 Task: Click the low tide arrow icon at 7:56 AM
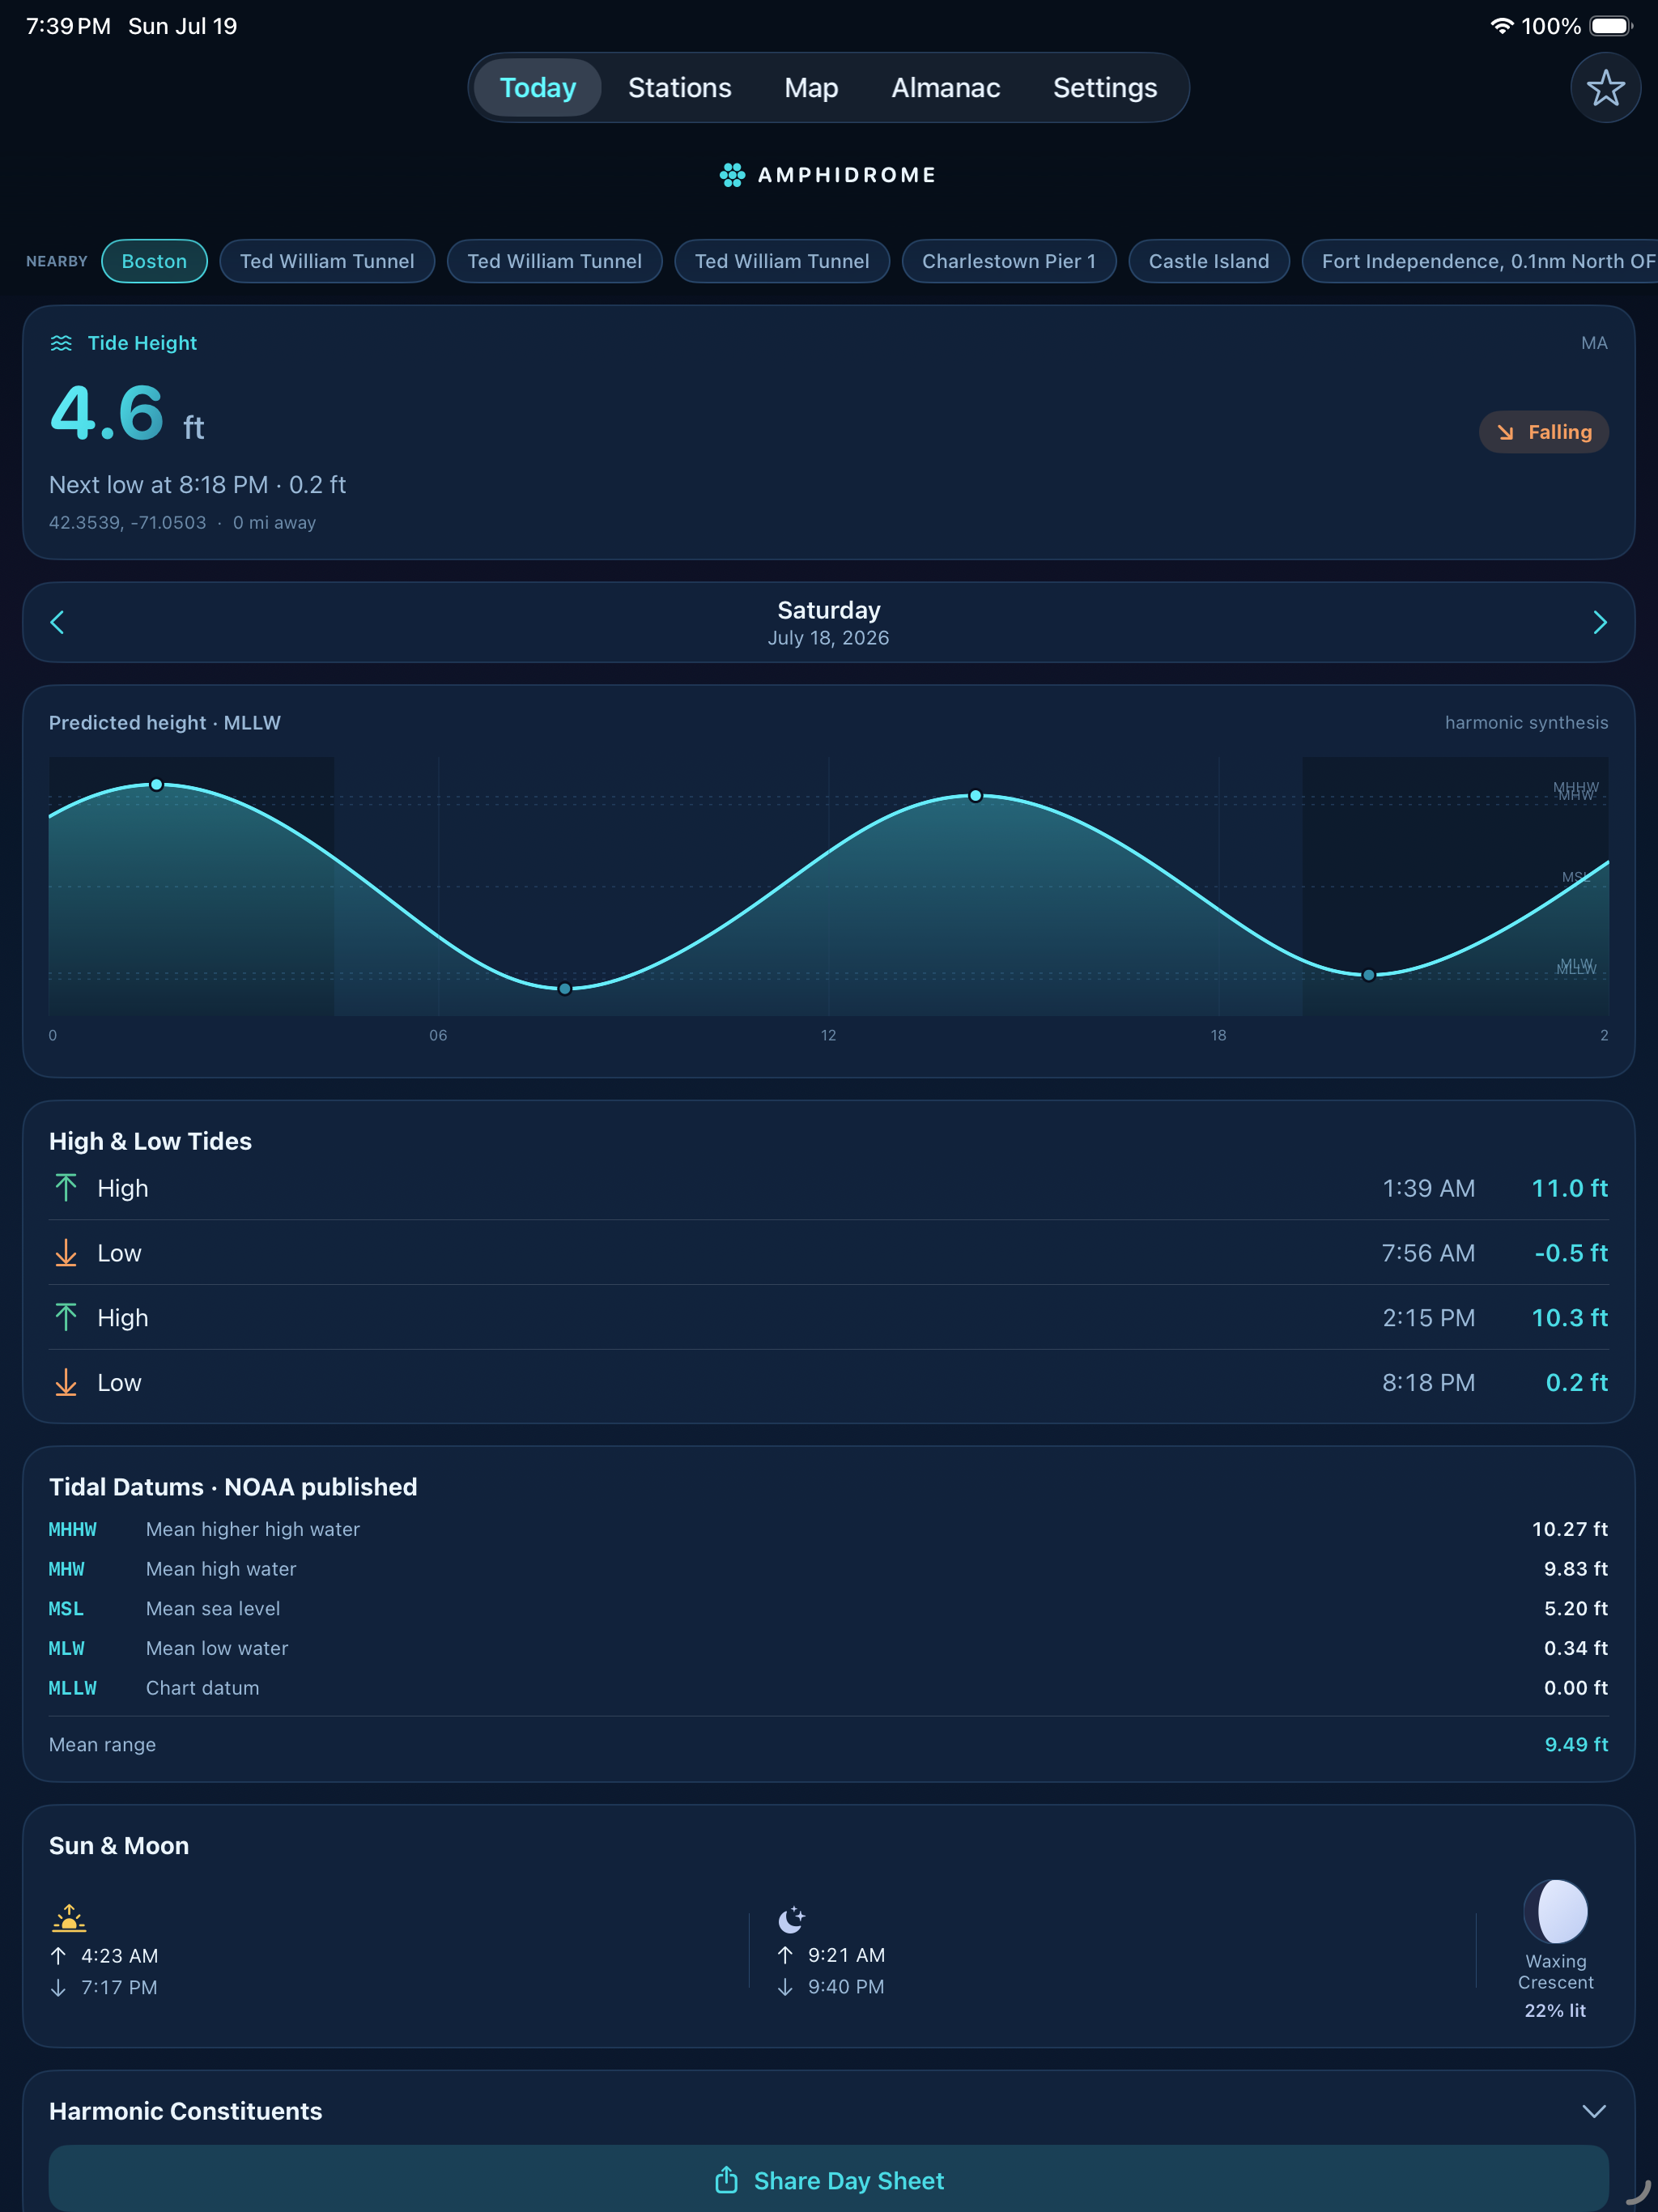click(66, 1253)
